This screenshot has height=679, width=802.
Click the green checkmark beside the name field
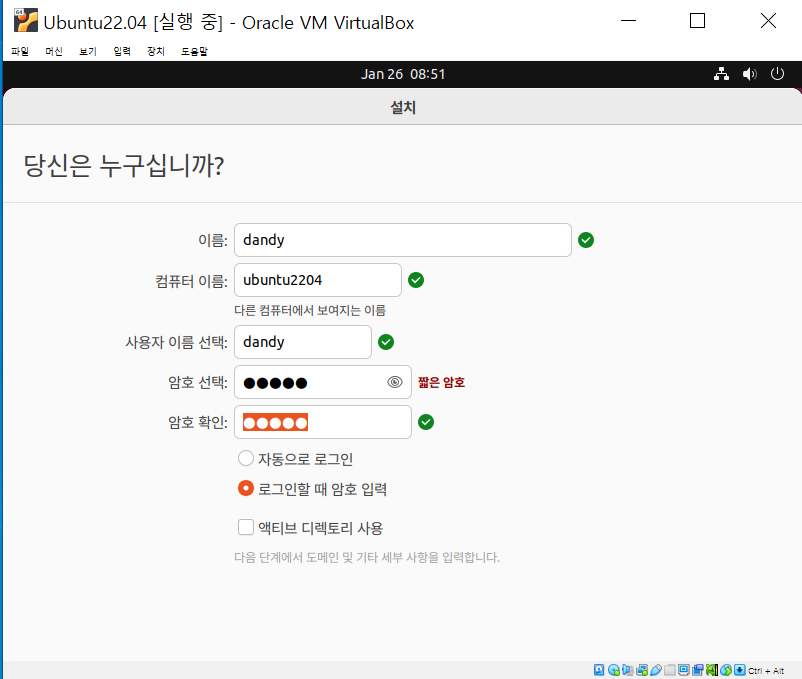[x=586, y=240]
